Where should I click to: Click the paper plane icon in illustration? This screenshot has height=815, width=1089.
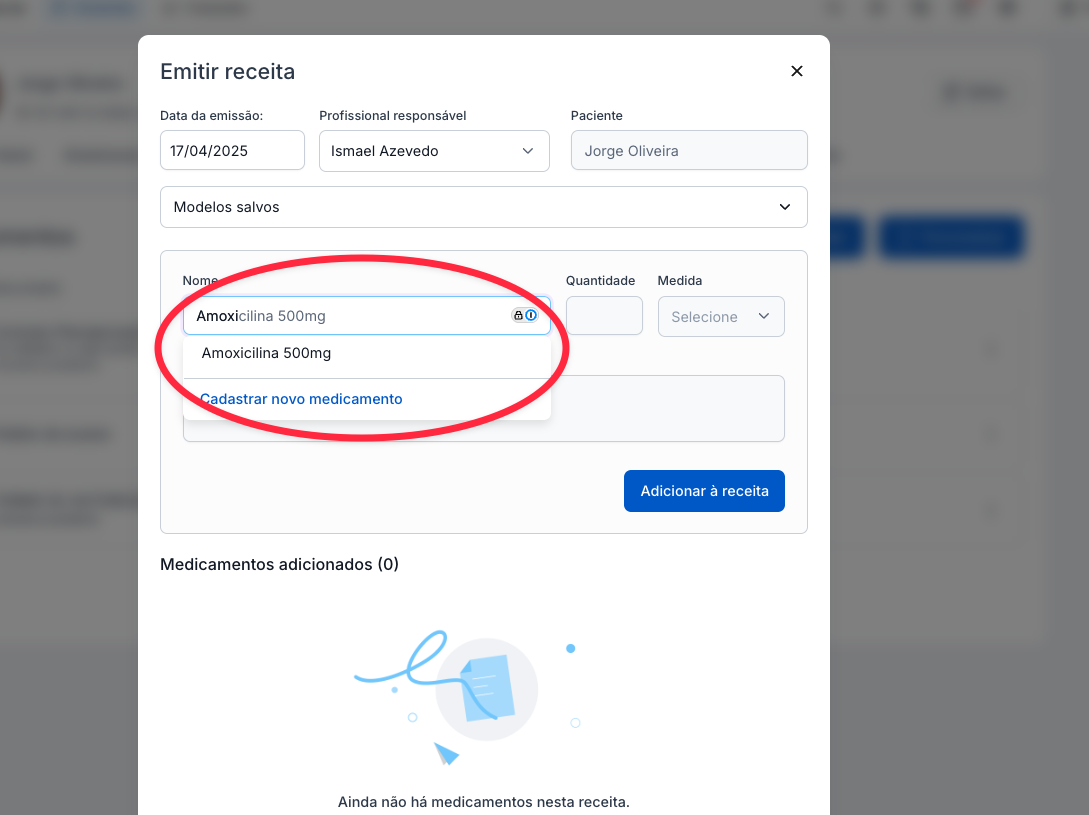[x=446, y=753]
